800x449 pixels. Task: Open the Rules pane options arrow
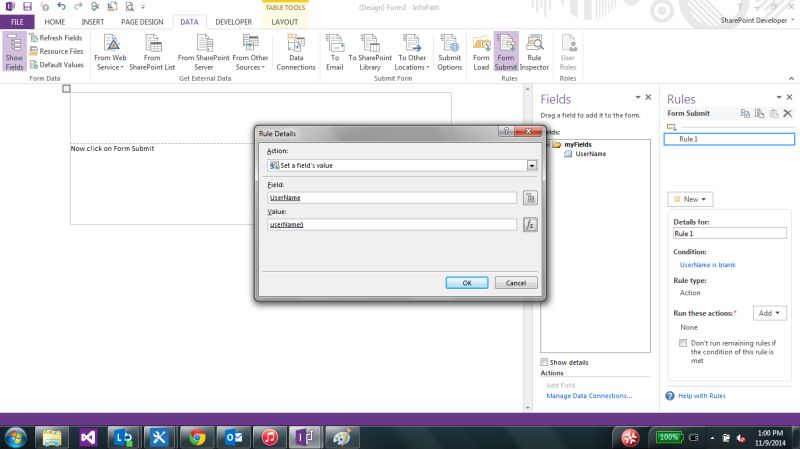[779, 97]
